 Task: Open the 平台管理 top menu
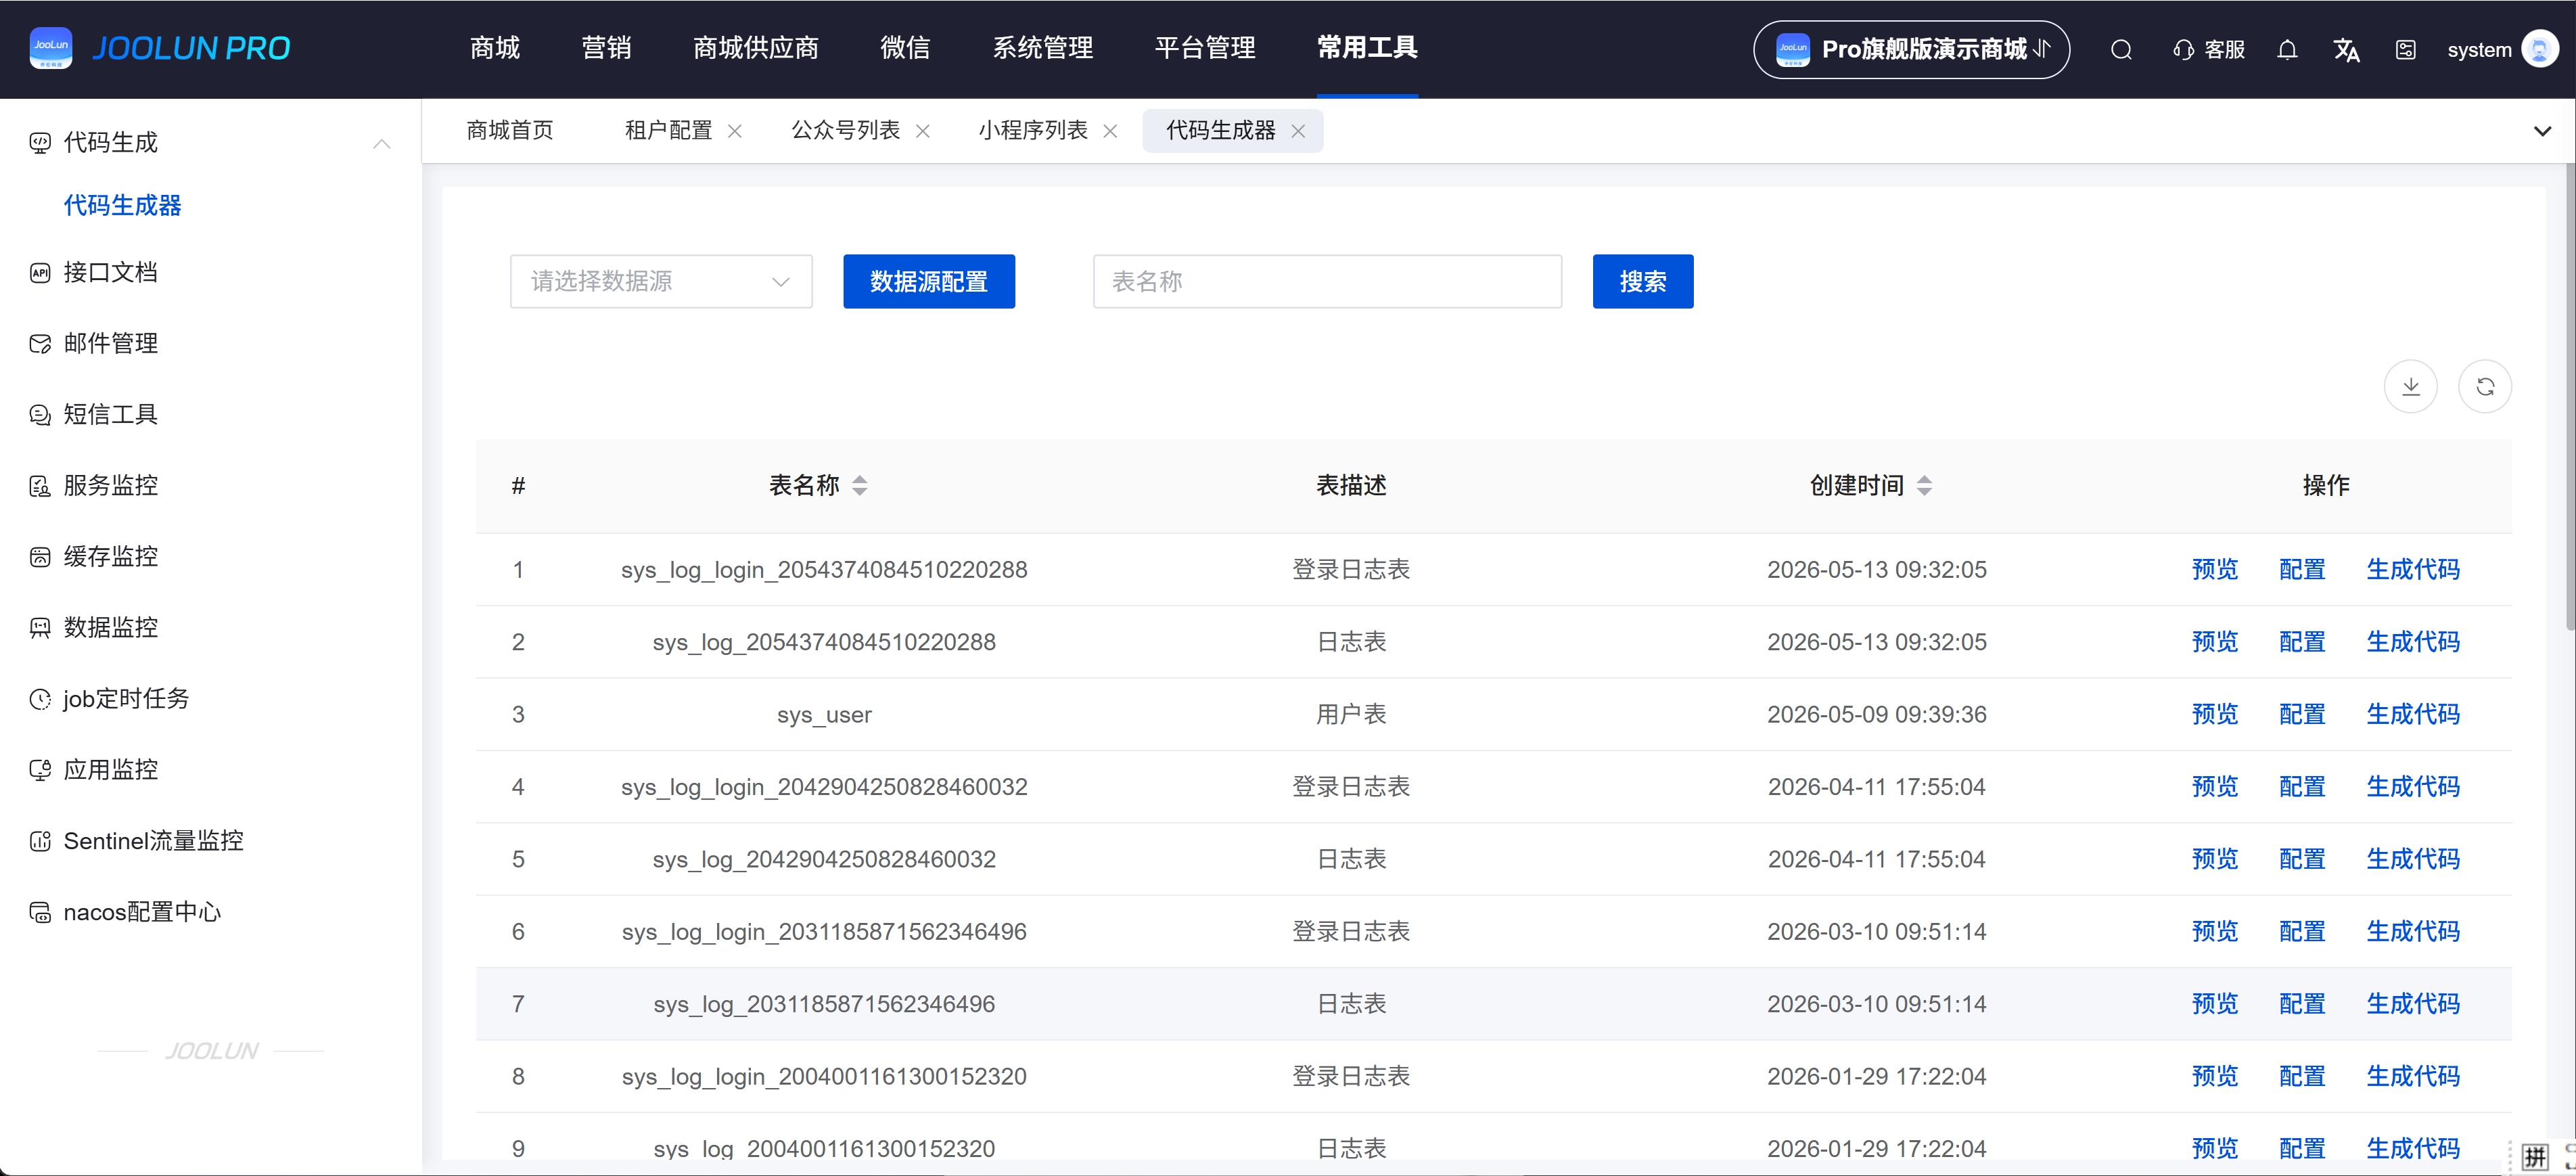point(1205,48)
